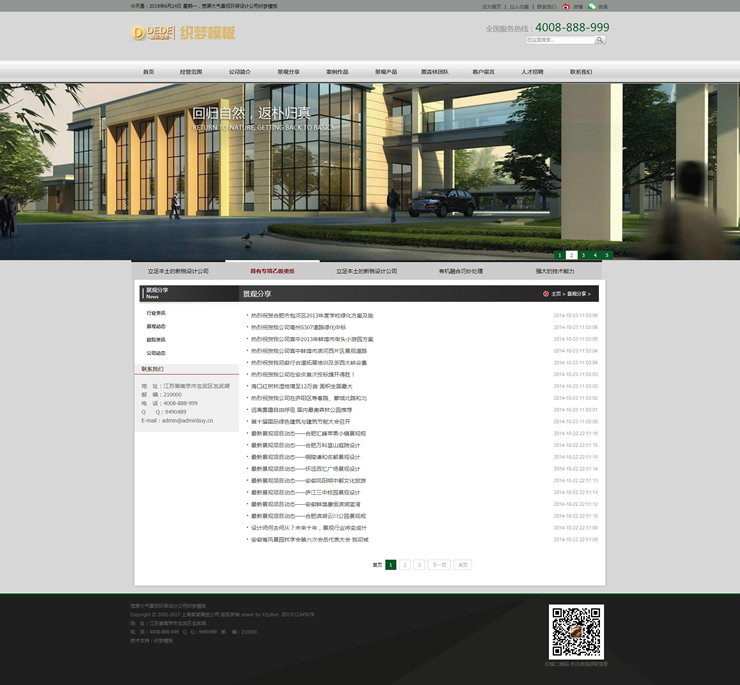The width and height of the screenshot is (740, 685).
Task: Click the WeChat icon in top bar
Action: point(592,6)
